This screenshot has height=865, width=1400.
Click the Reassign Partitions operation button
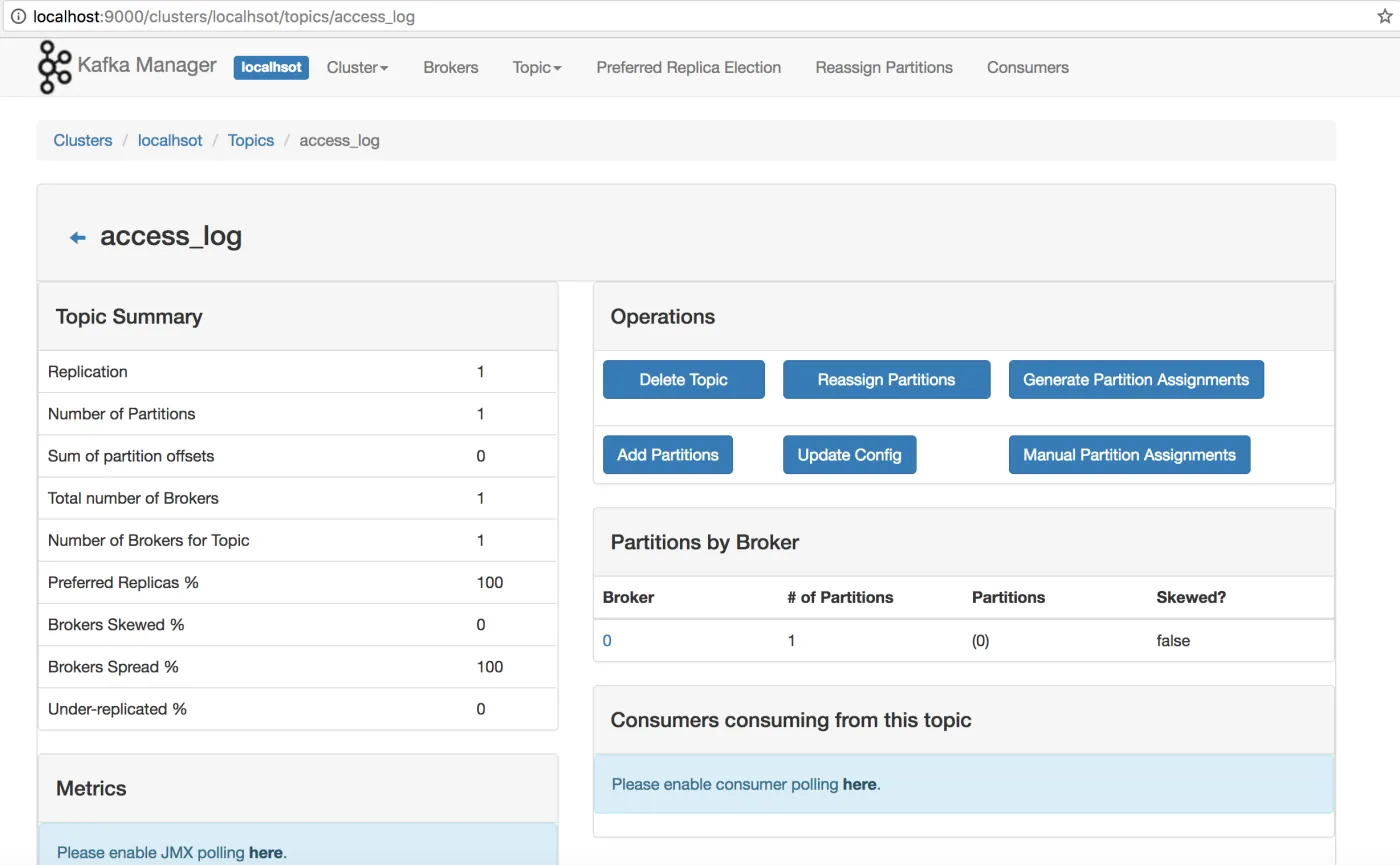click(887, 380)
